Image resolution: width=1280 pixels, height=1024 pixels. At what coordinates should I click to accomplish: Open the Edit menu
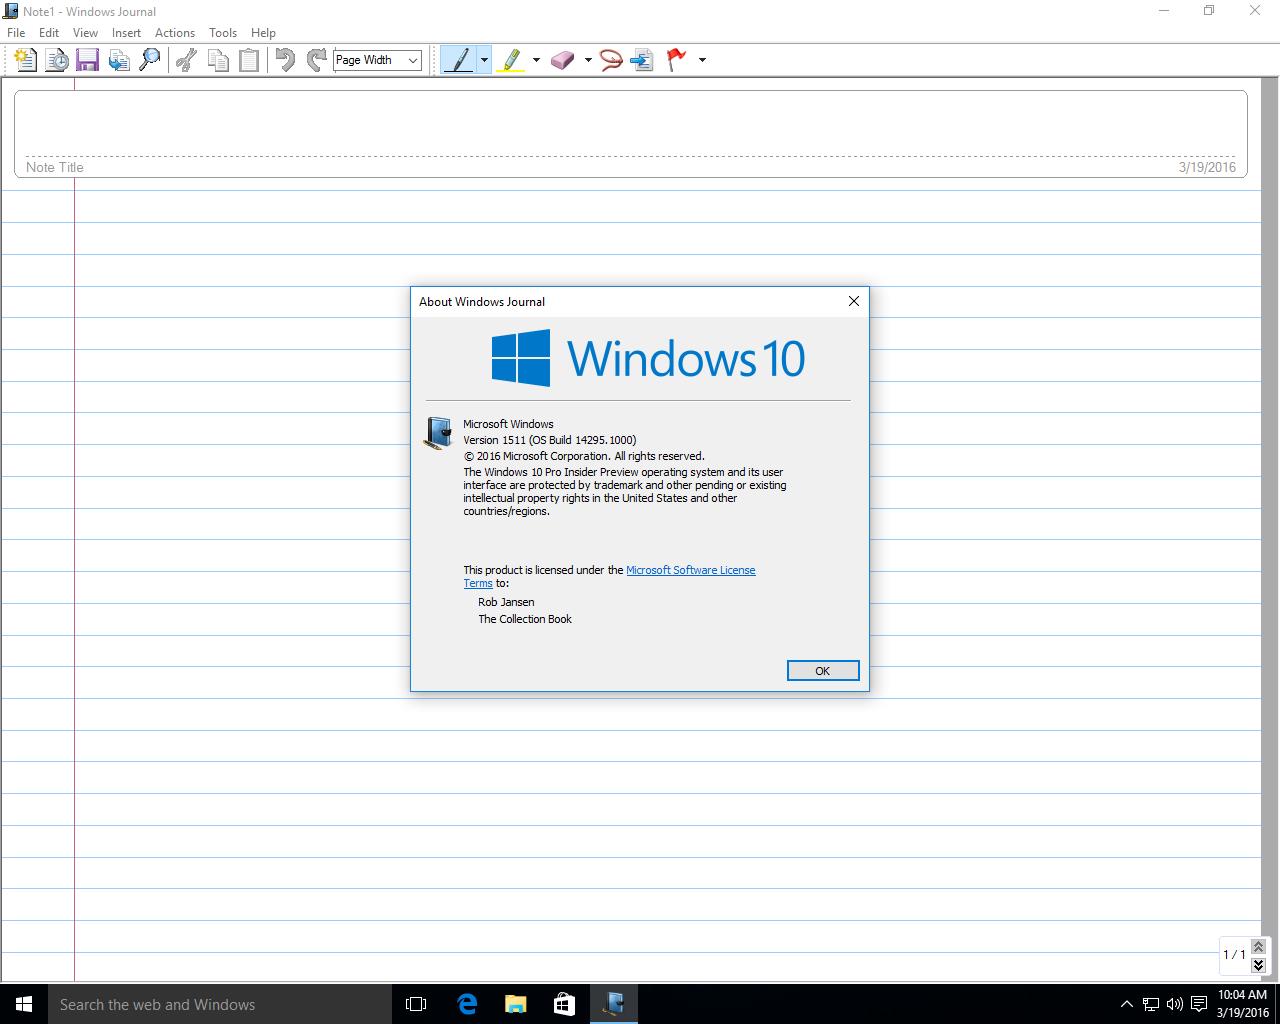(x=49, y=33)
